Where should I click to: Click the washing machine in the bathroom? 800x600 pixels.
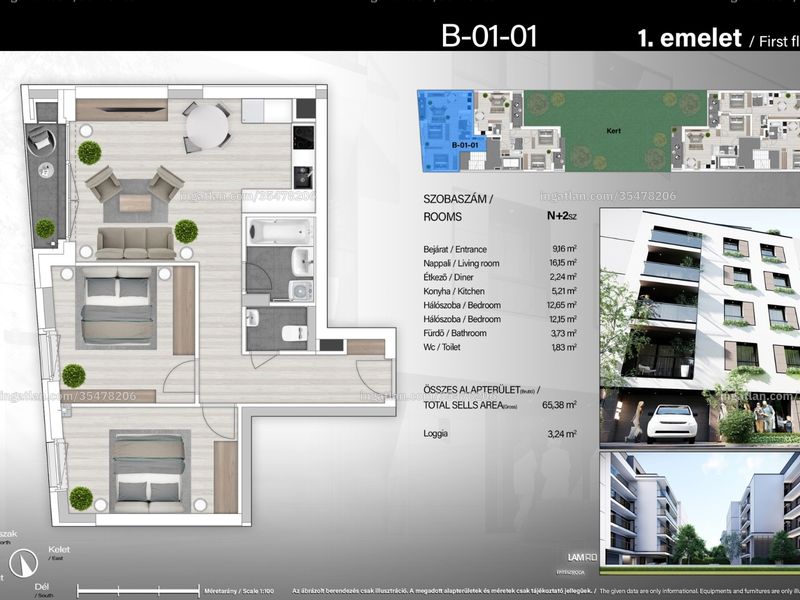click(x=301, y=290)
